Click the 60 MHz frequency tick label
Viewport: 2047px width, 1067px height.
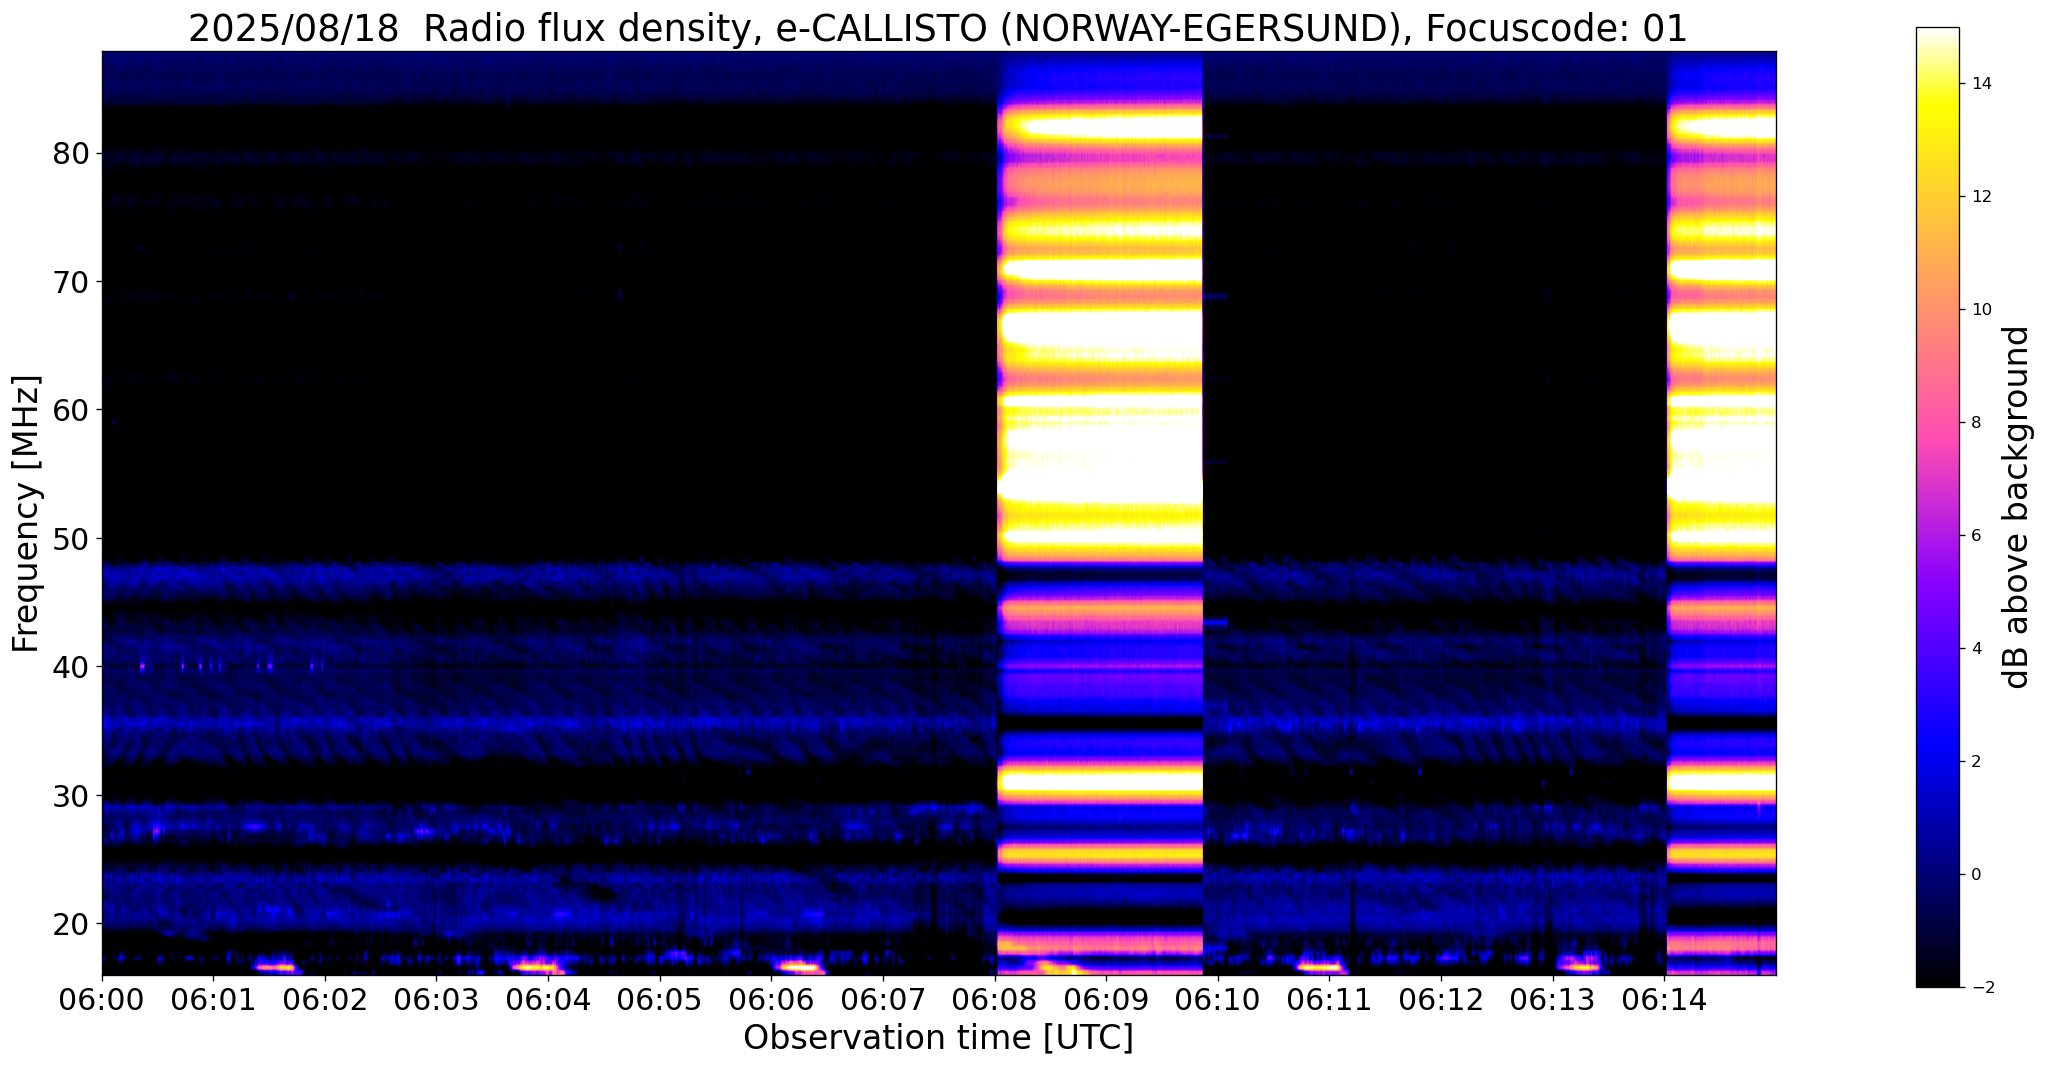72,410
